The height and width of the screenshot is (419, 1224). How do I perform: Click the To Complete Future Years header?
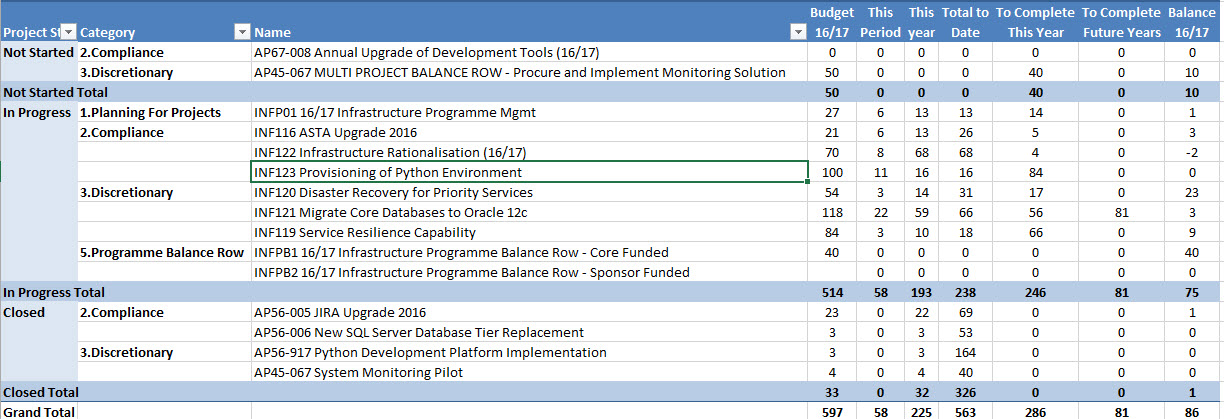click(x=1121, y=22)
